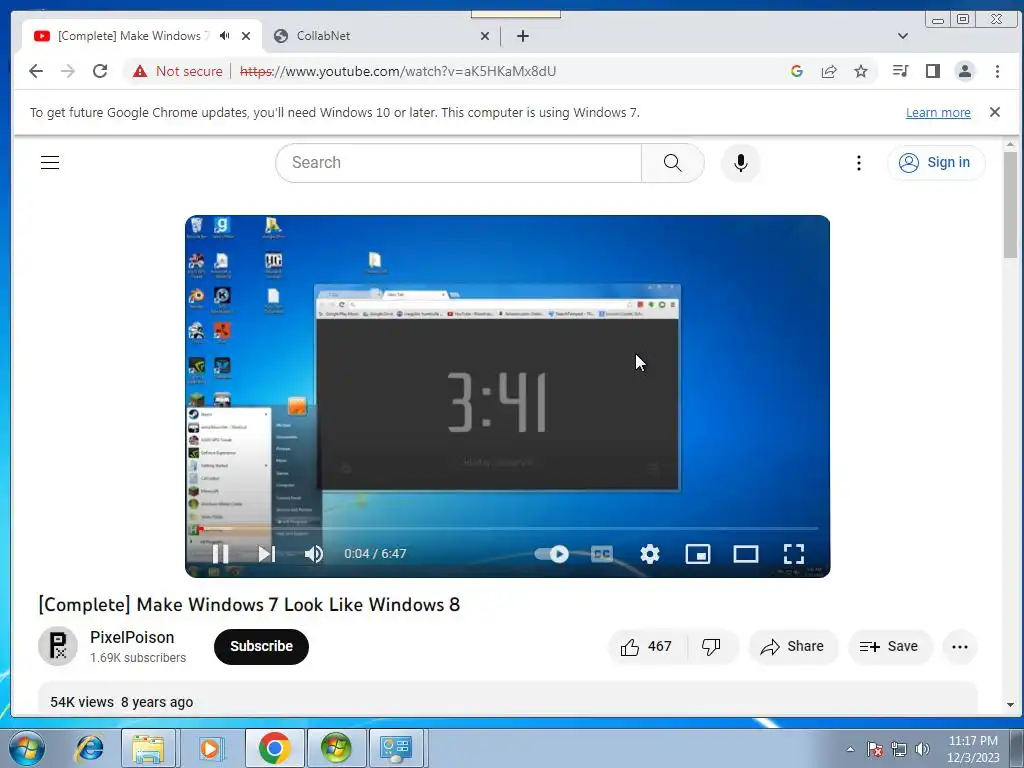Like the video with 467 likes
This screenshot has width=1024, height=768.
point(648,647)
